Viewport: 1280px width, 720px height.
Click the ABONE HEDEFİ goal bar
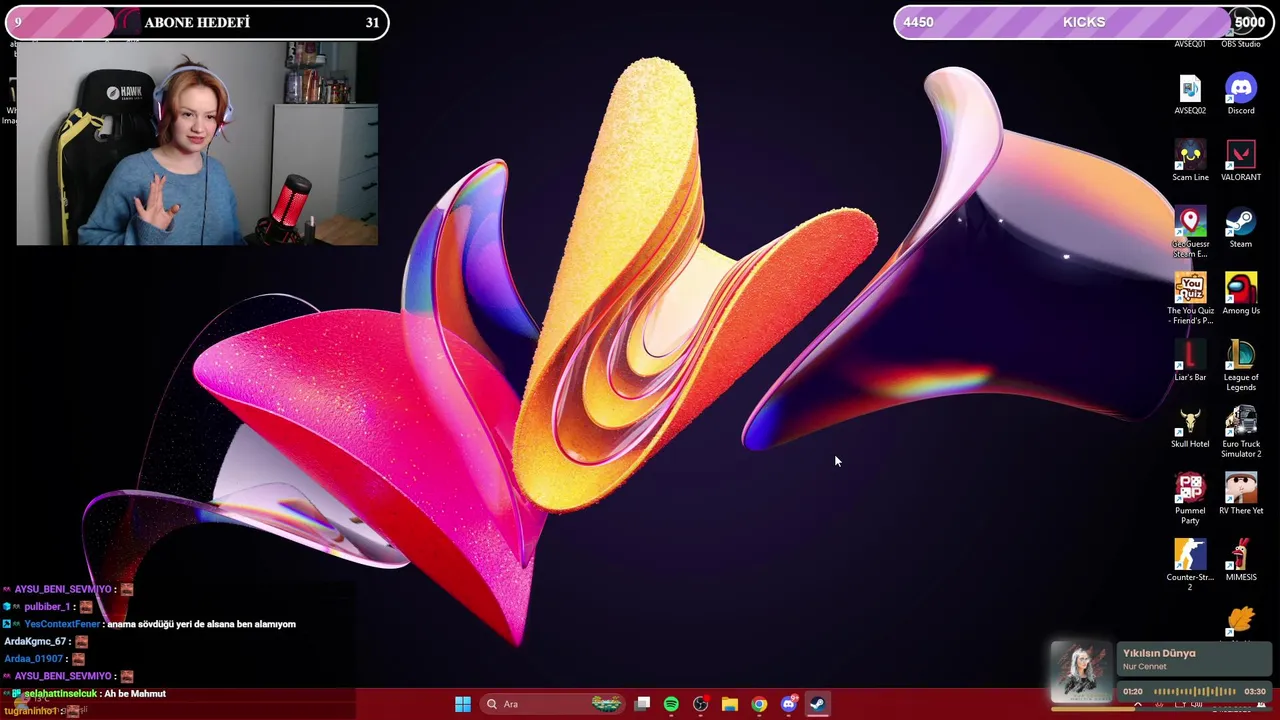pos(195,22)
